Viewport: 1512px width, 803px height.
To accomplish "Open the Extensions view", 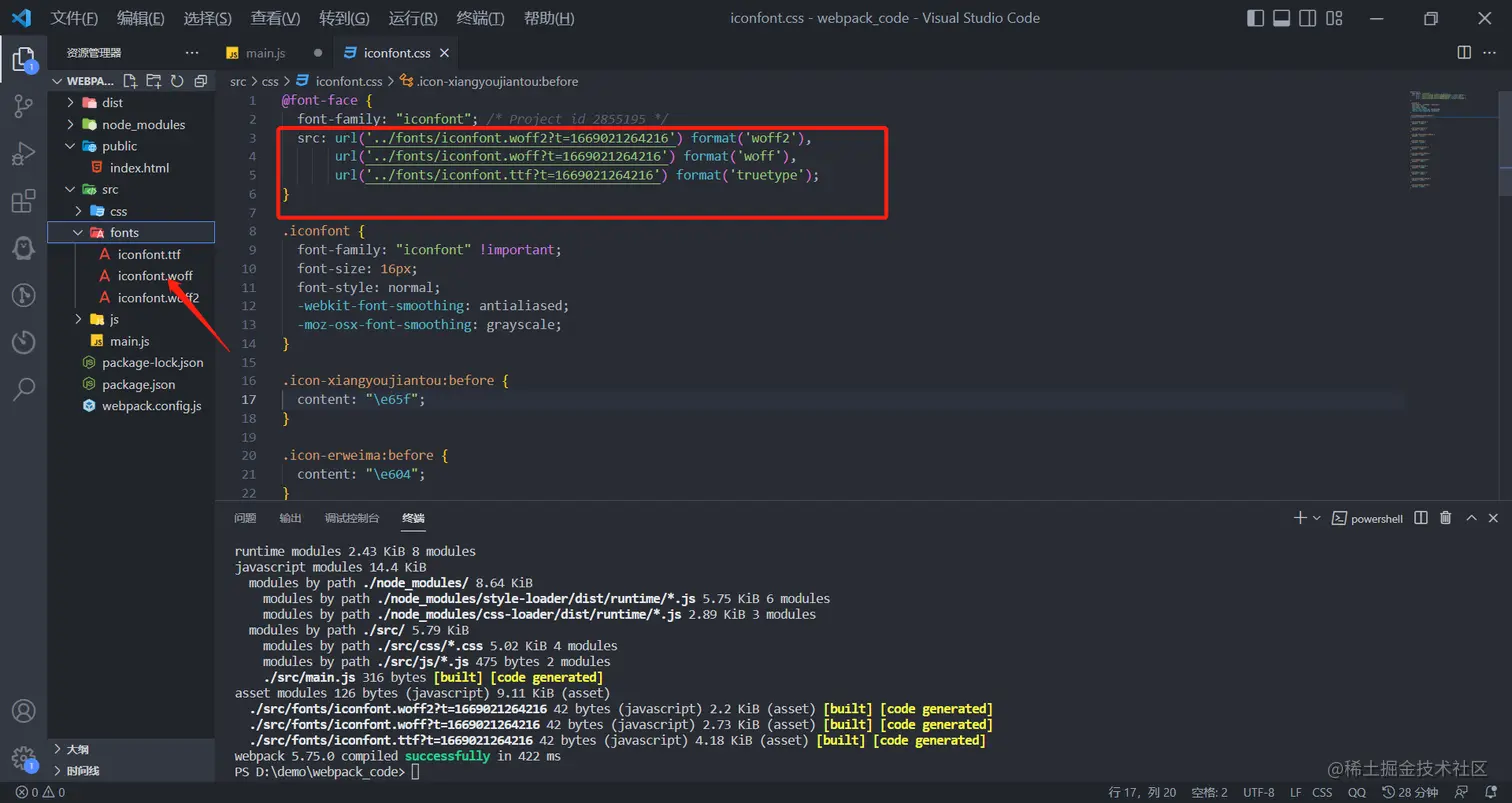I will point(23,202).
